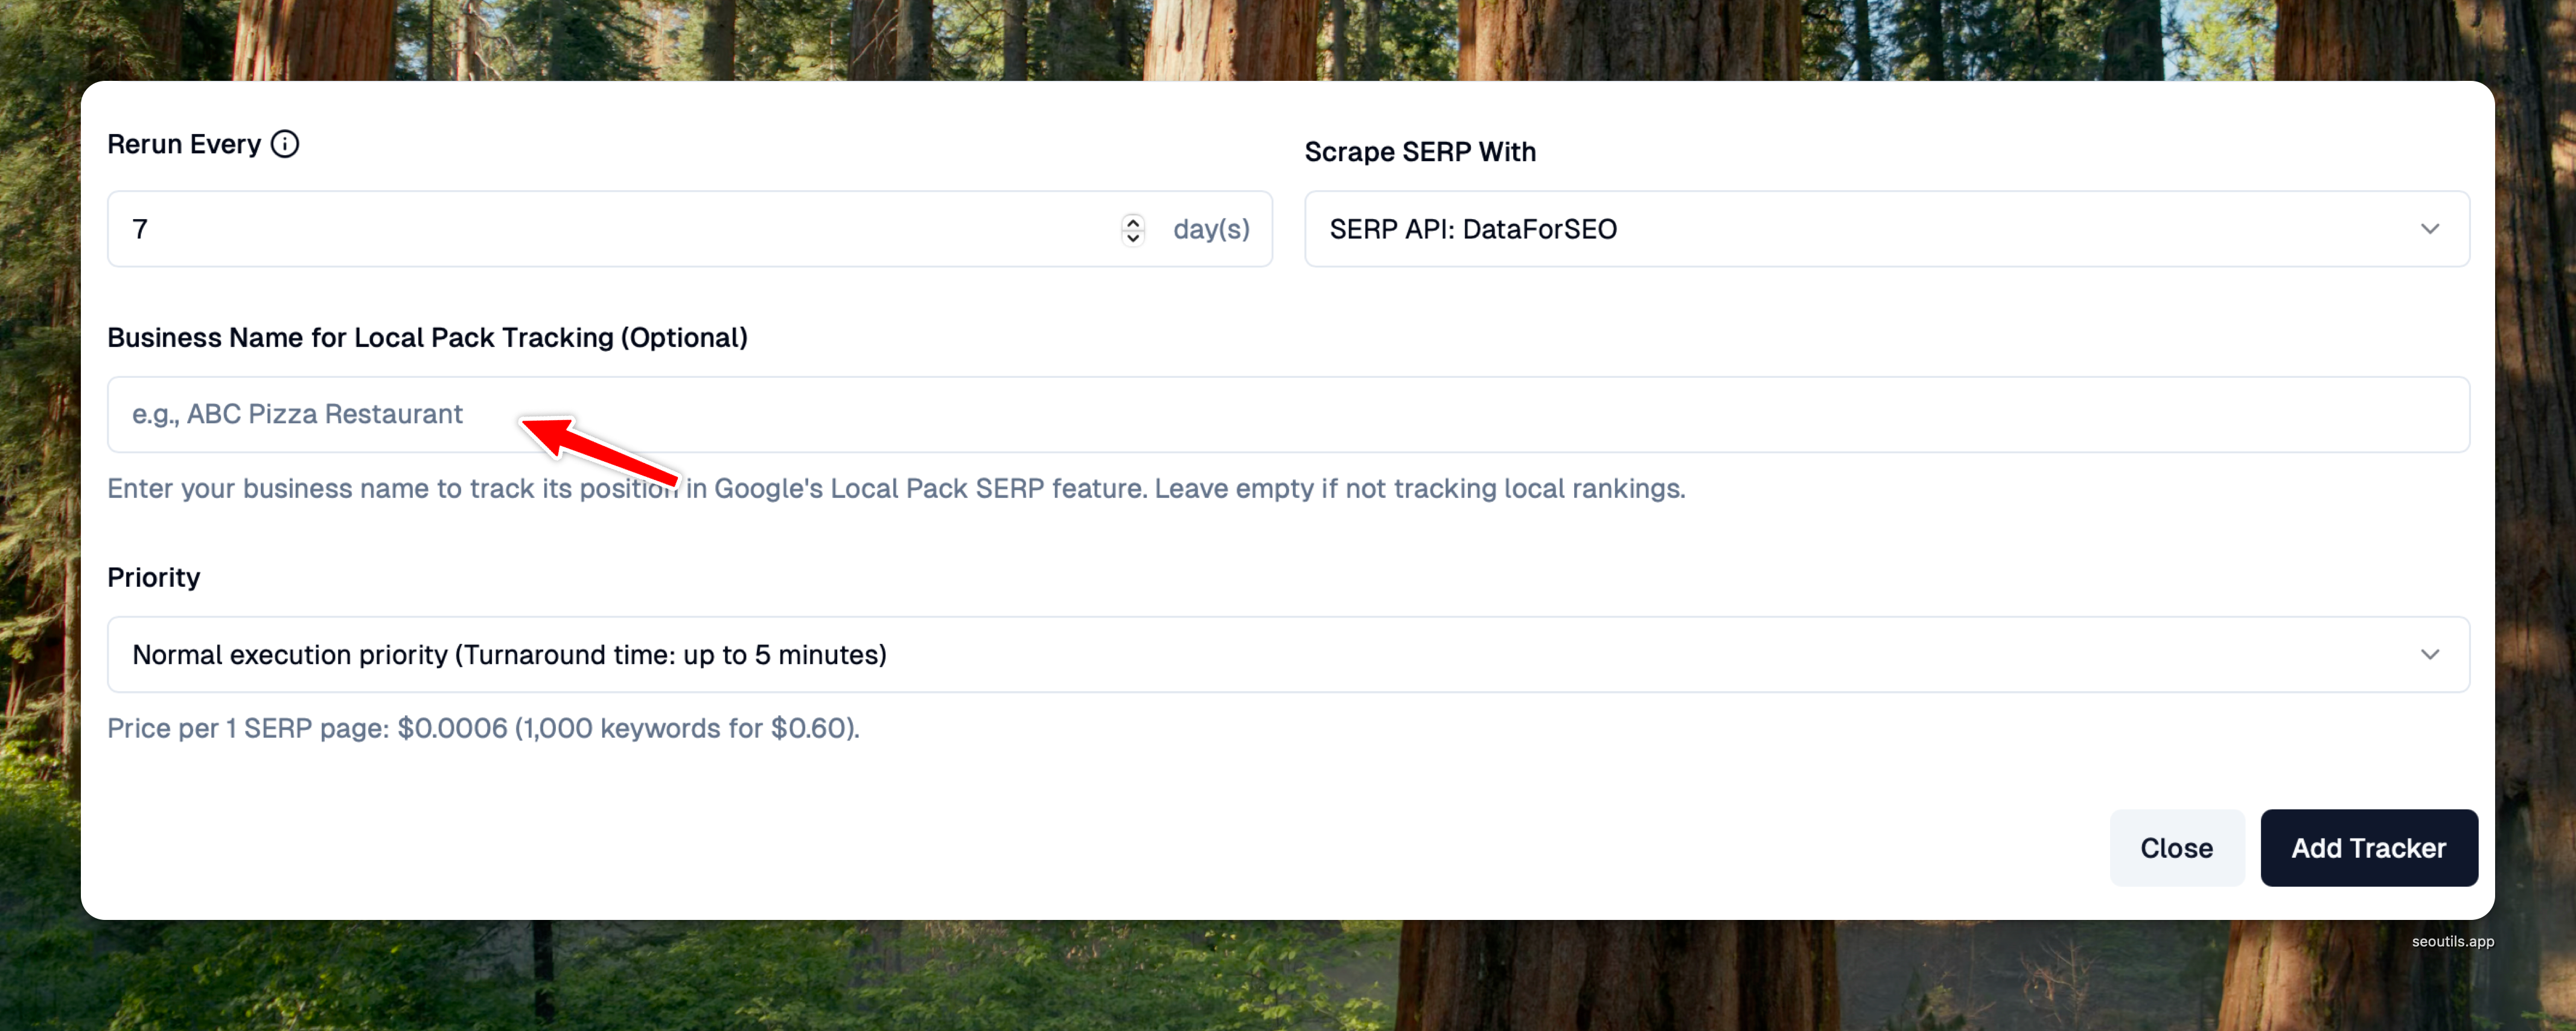Click the Price per SERP page note
Screen dimensions: 2576x1031
(483, 728)
